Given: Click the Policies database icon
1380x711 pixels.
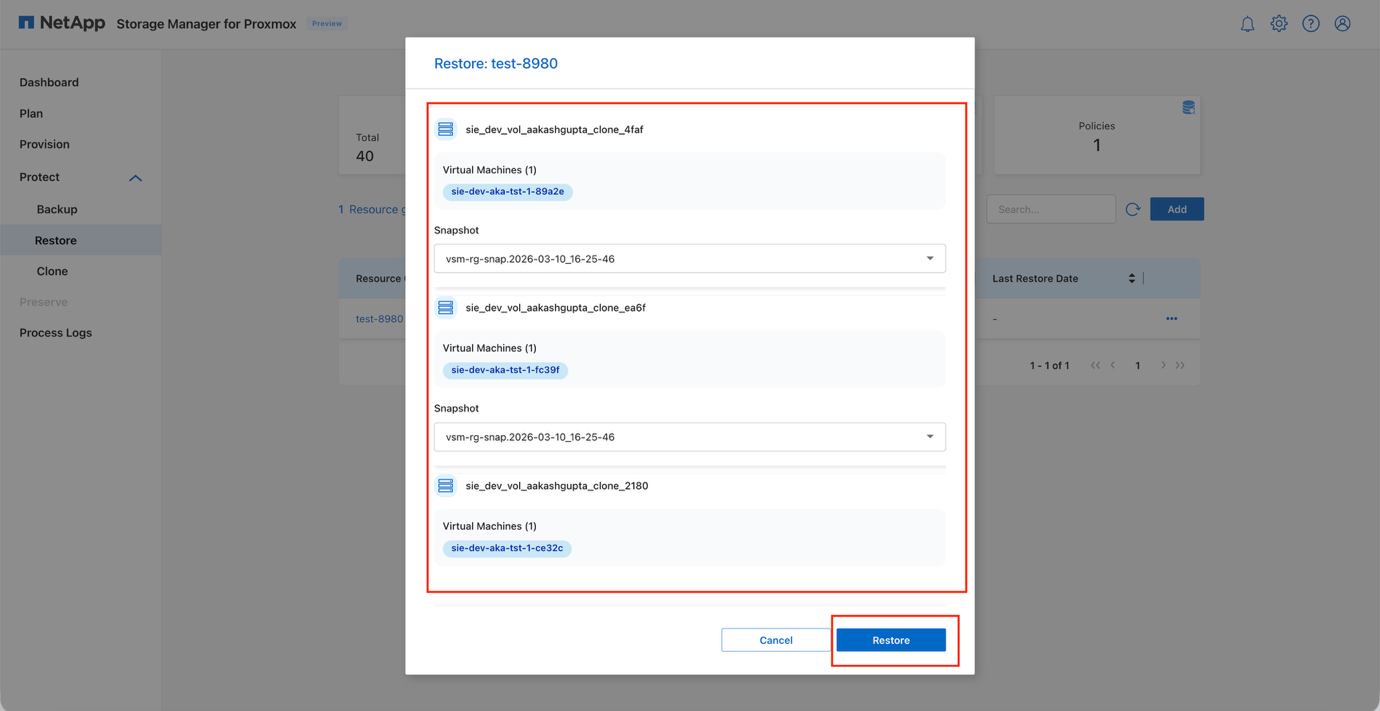Looking at the screenshot, I should point(1188,108).
